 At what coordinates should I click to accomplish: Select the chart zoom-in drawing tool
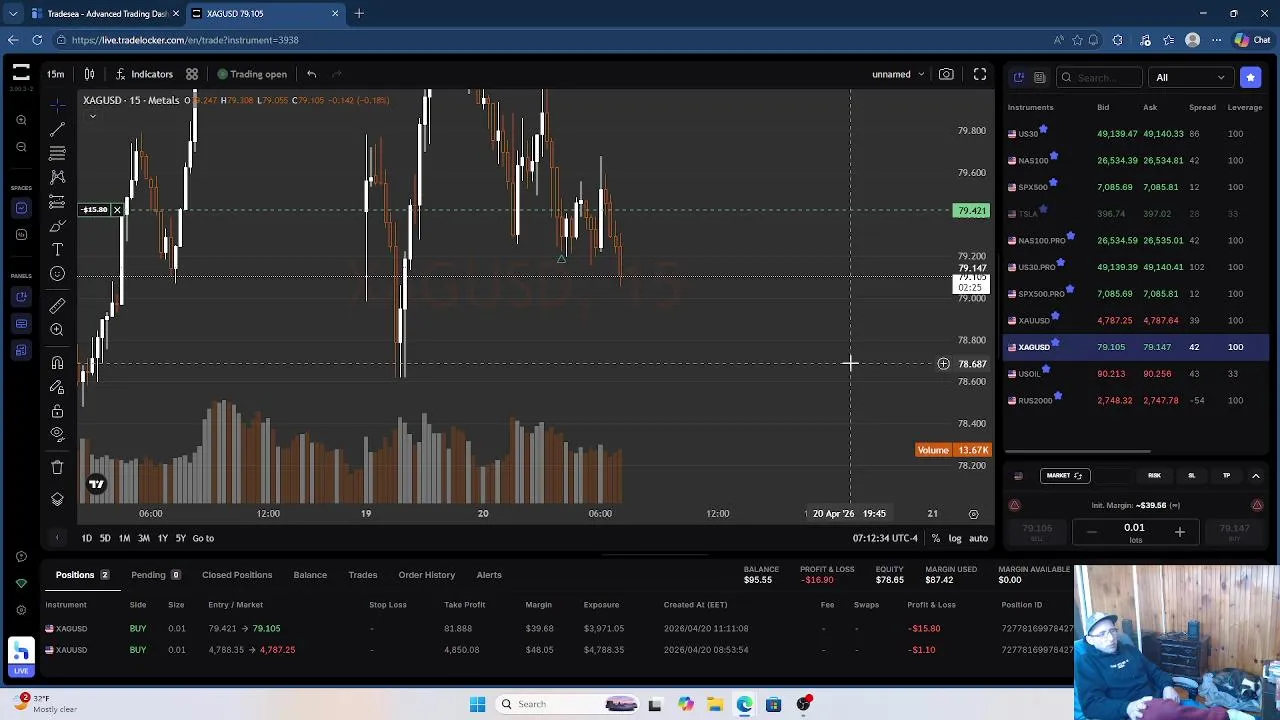tap(57, 330)
